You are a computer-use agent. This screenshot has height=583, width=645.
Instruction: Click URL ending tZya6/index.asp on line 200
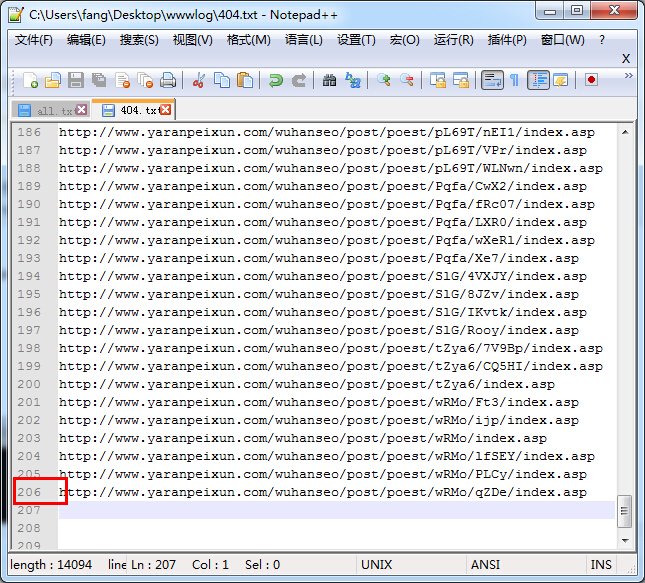307,384
